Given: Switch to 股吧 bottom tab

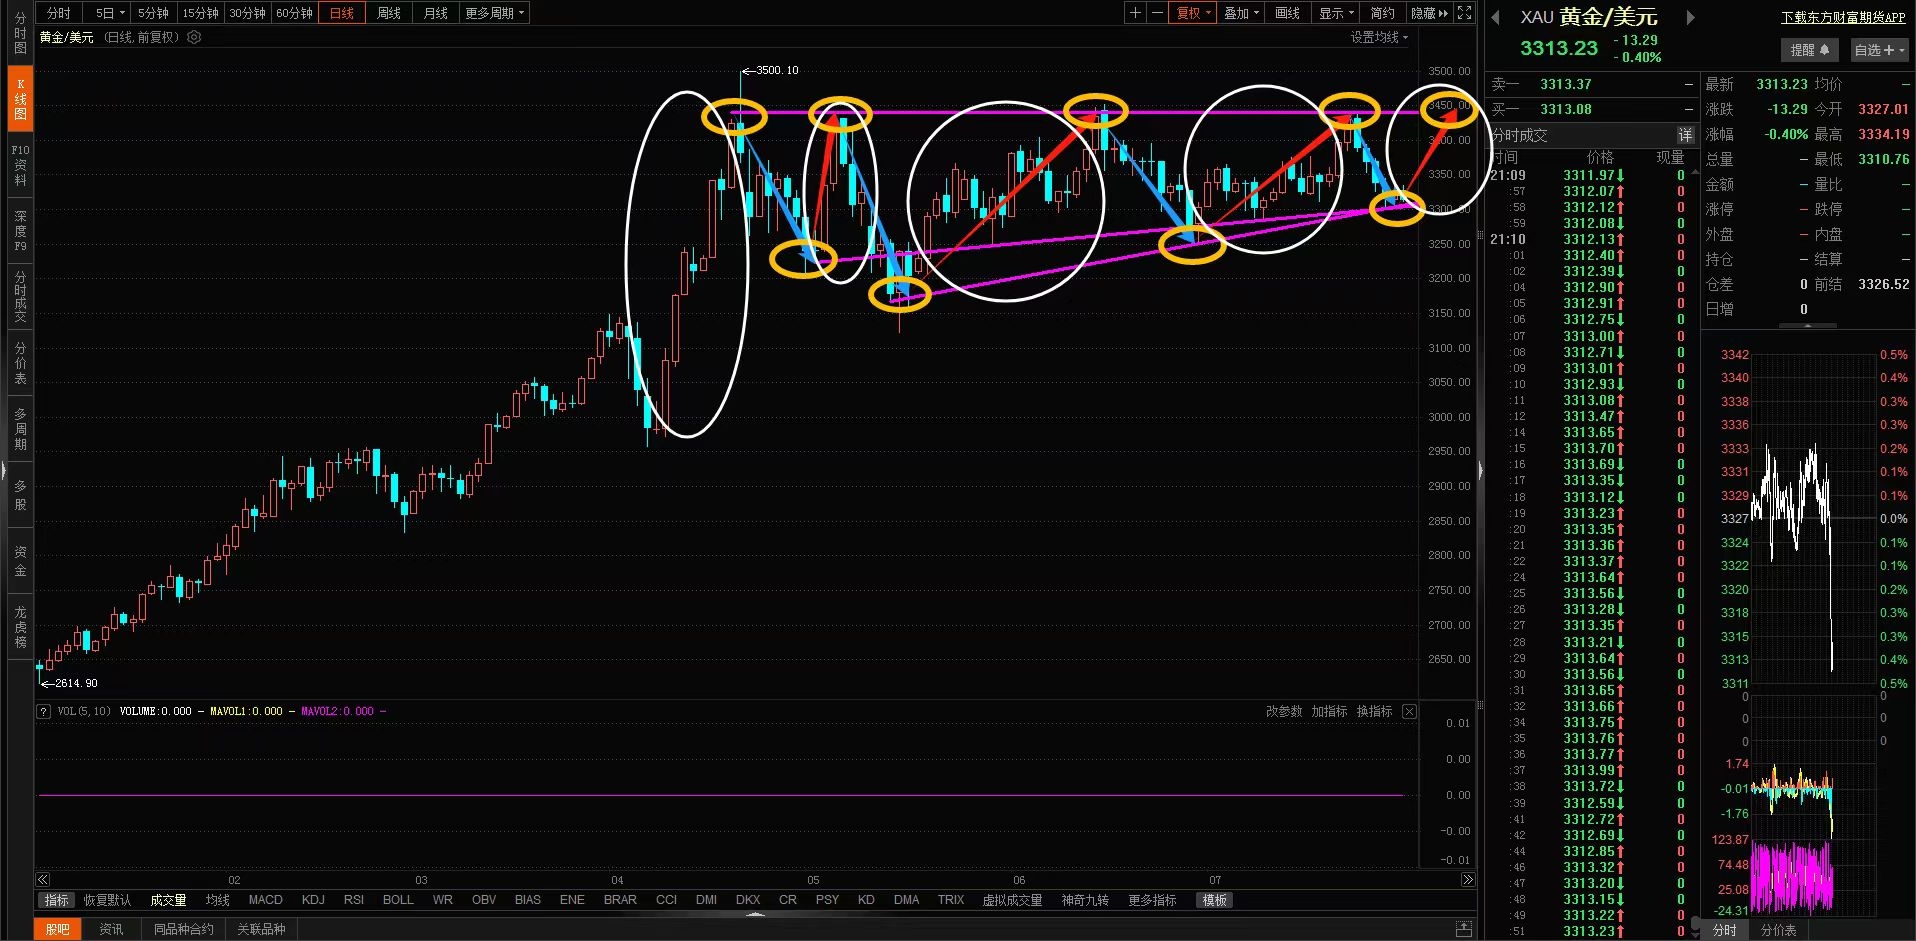Looking at the screenshot, I should 58,929.
